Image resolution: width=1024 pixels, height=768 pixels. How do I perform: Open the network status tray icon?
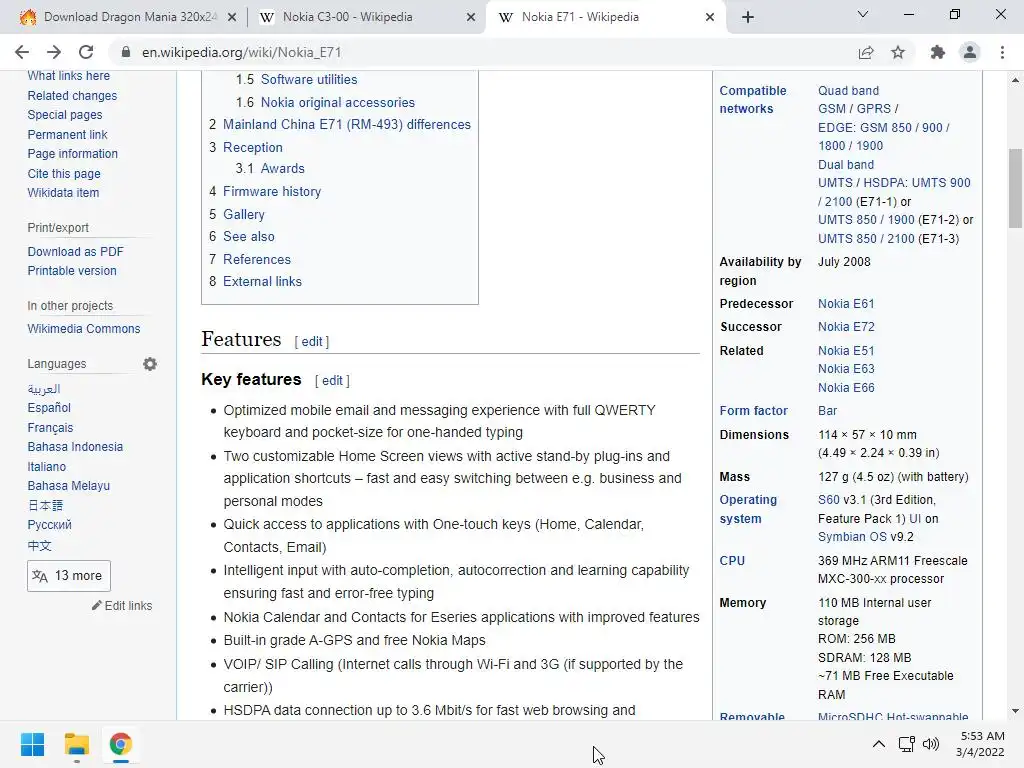pyautogui.click(x=906, y=744)
